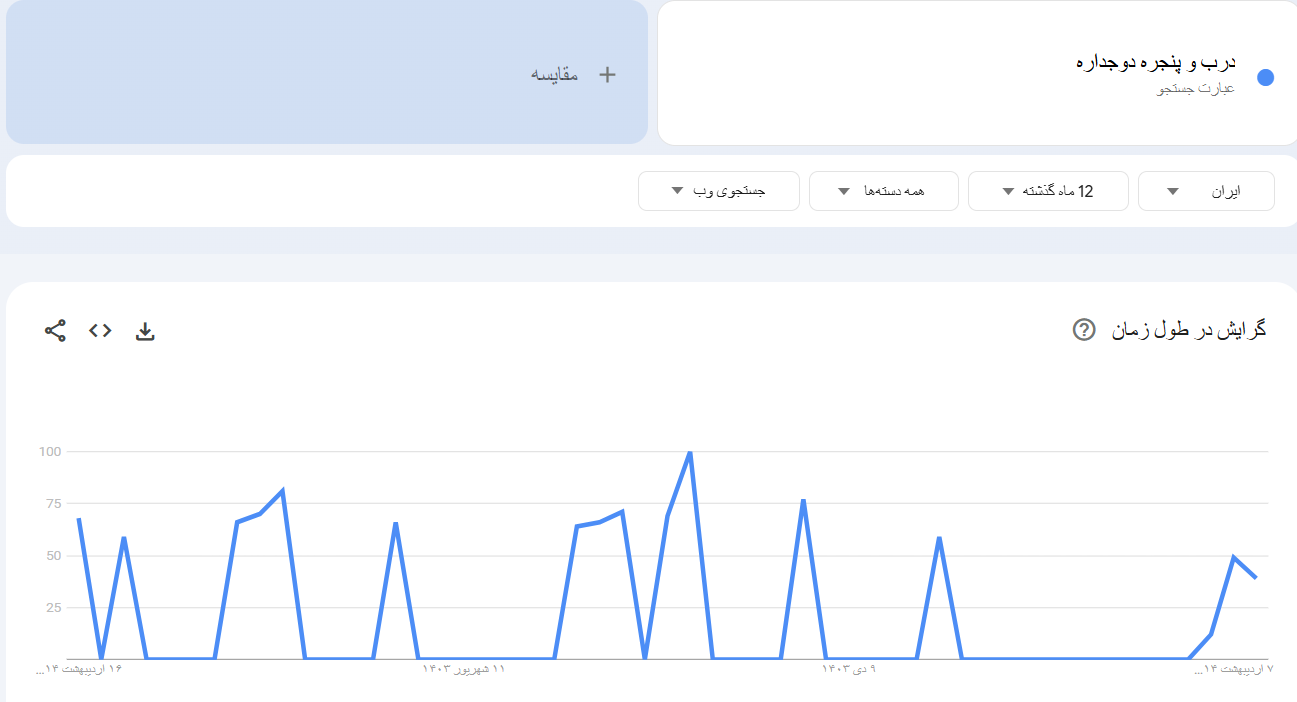
Task: Click the share icon on the chart card
Action: coord(55,331)
